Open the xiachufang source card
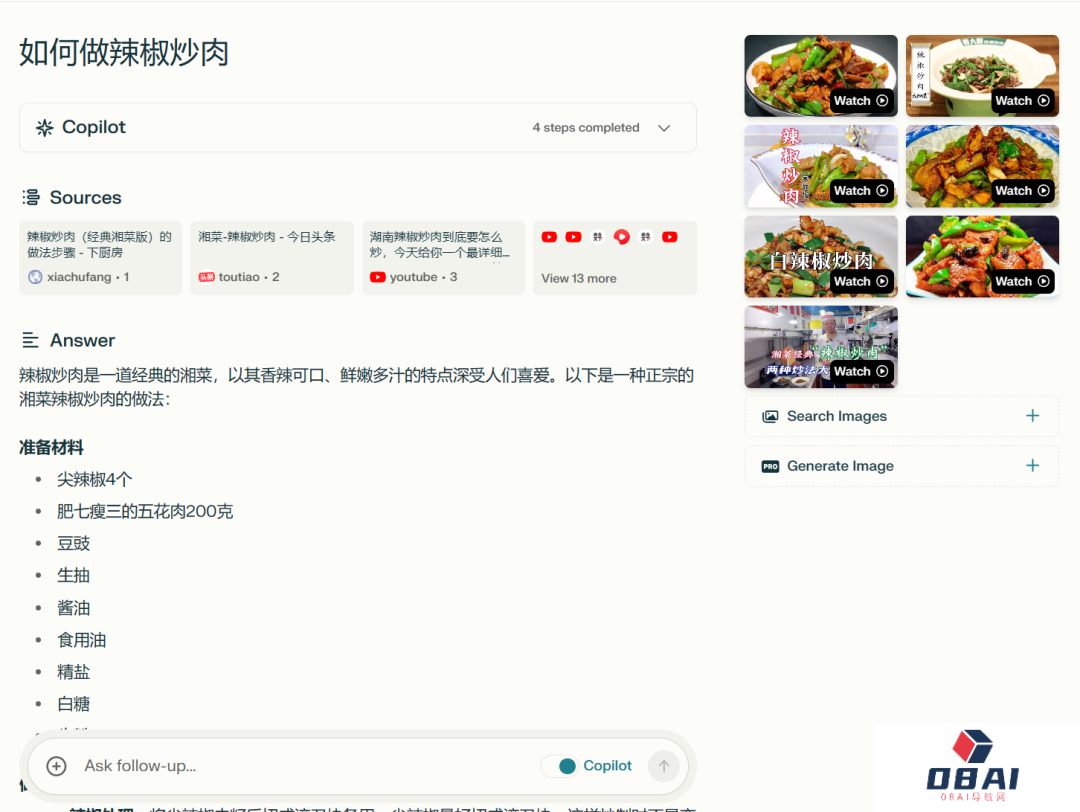Screen dimensions: 1080x812 pyautogui.click(x=100, y=258)
